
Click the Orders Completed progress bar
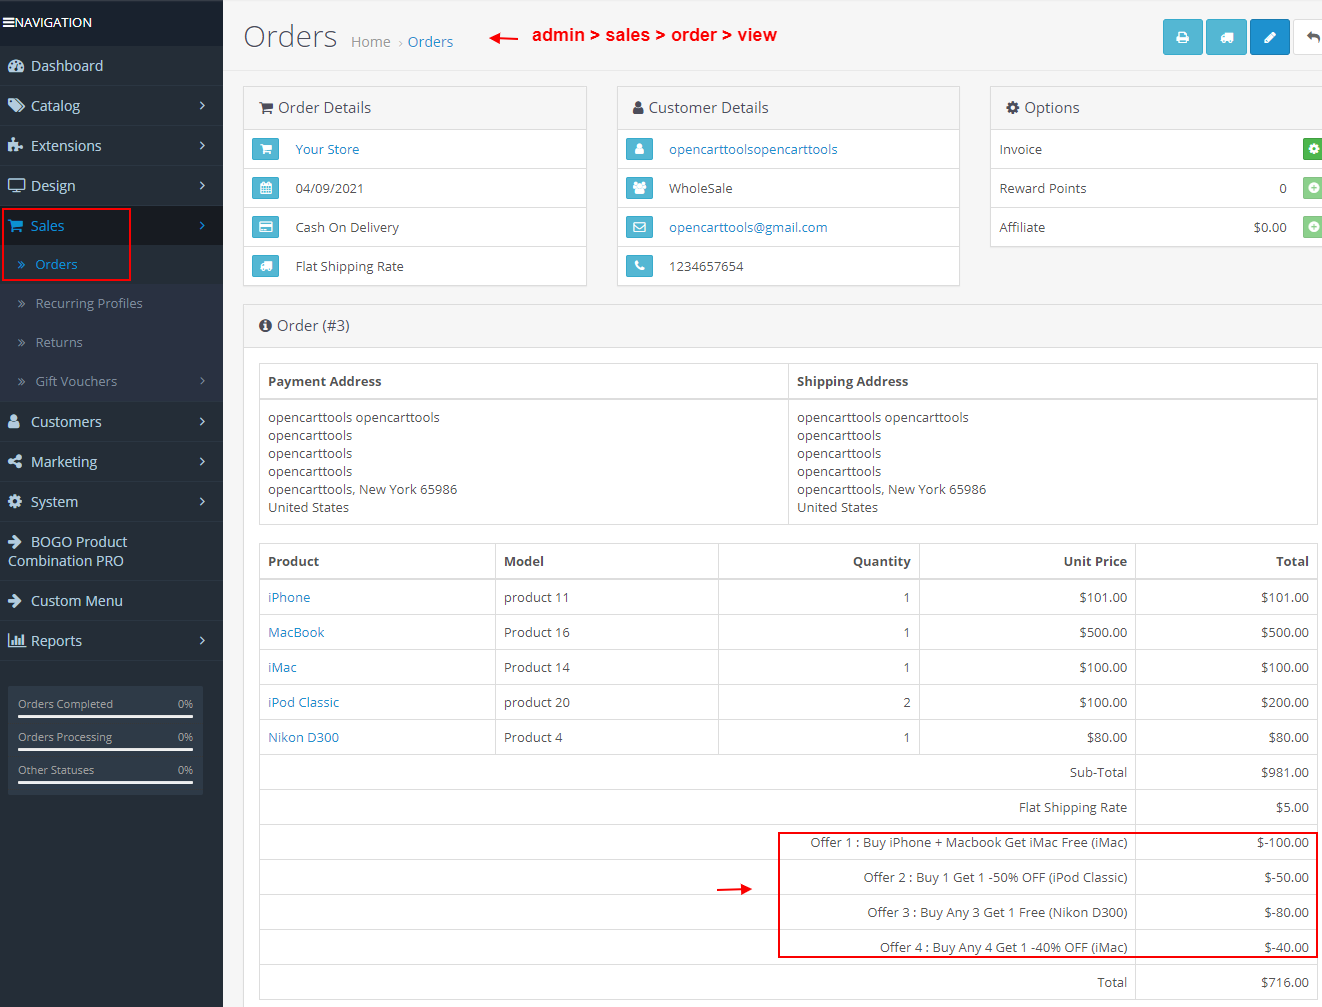point(105,716)
